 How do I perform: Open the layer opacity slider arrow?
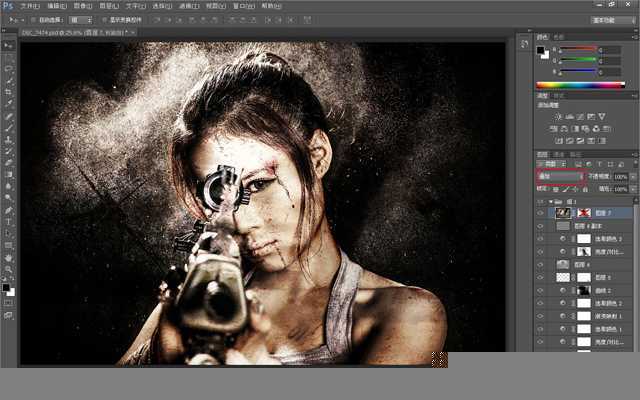click(633, 176)
